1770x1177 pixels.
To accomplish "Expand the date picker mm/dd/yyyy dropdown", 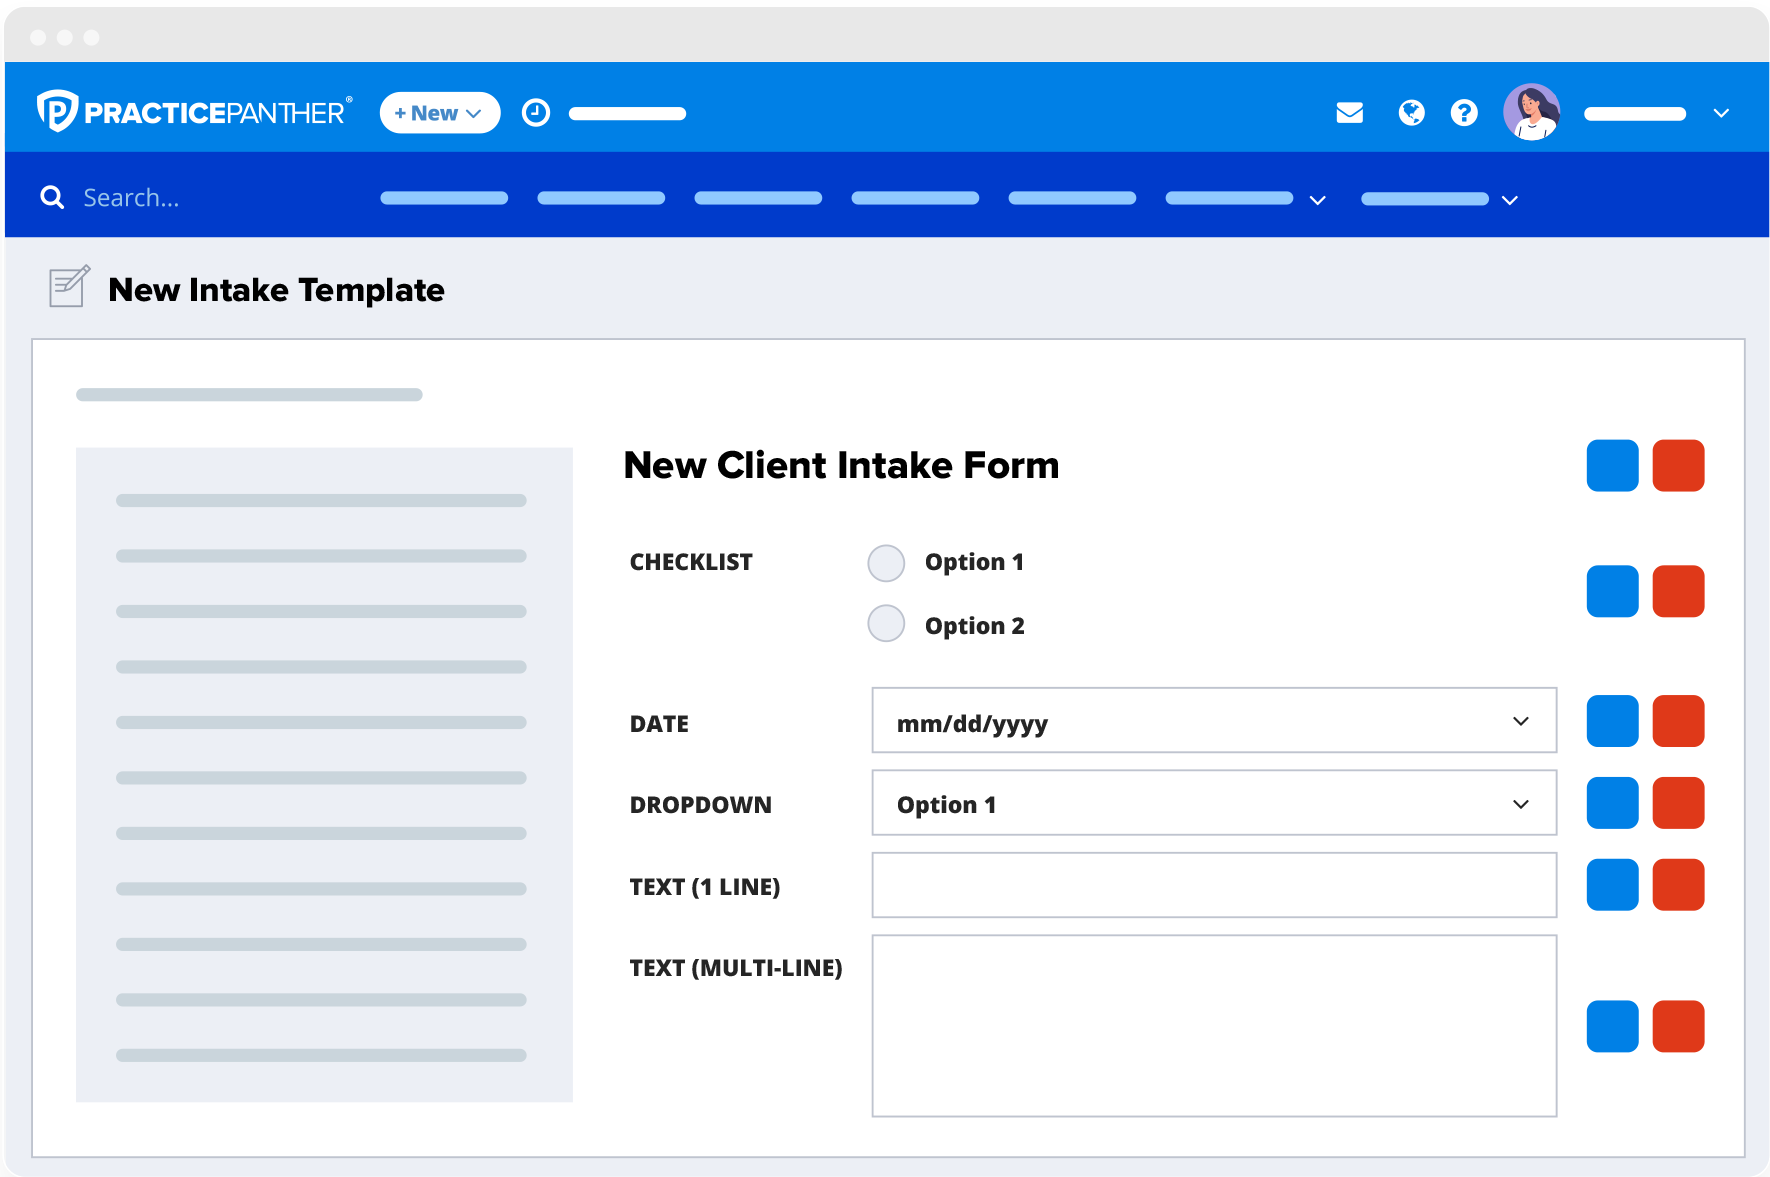I will pyautogui.click(x=1522, y=720).
